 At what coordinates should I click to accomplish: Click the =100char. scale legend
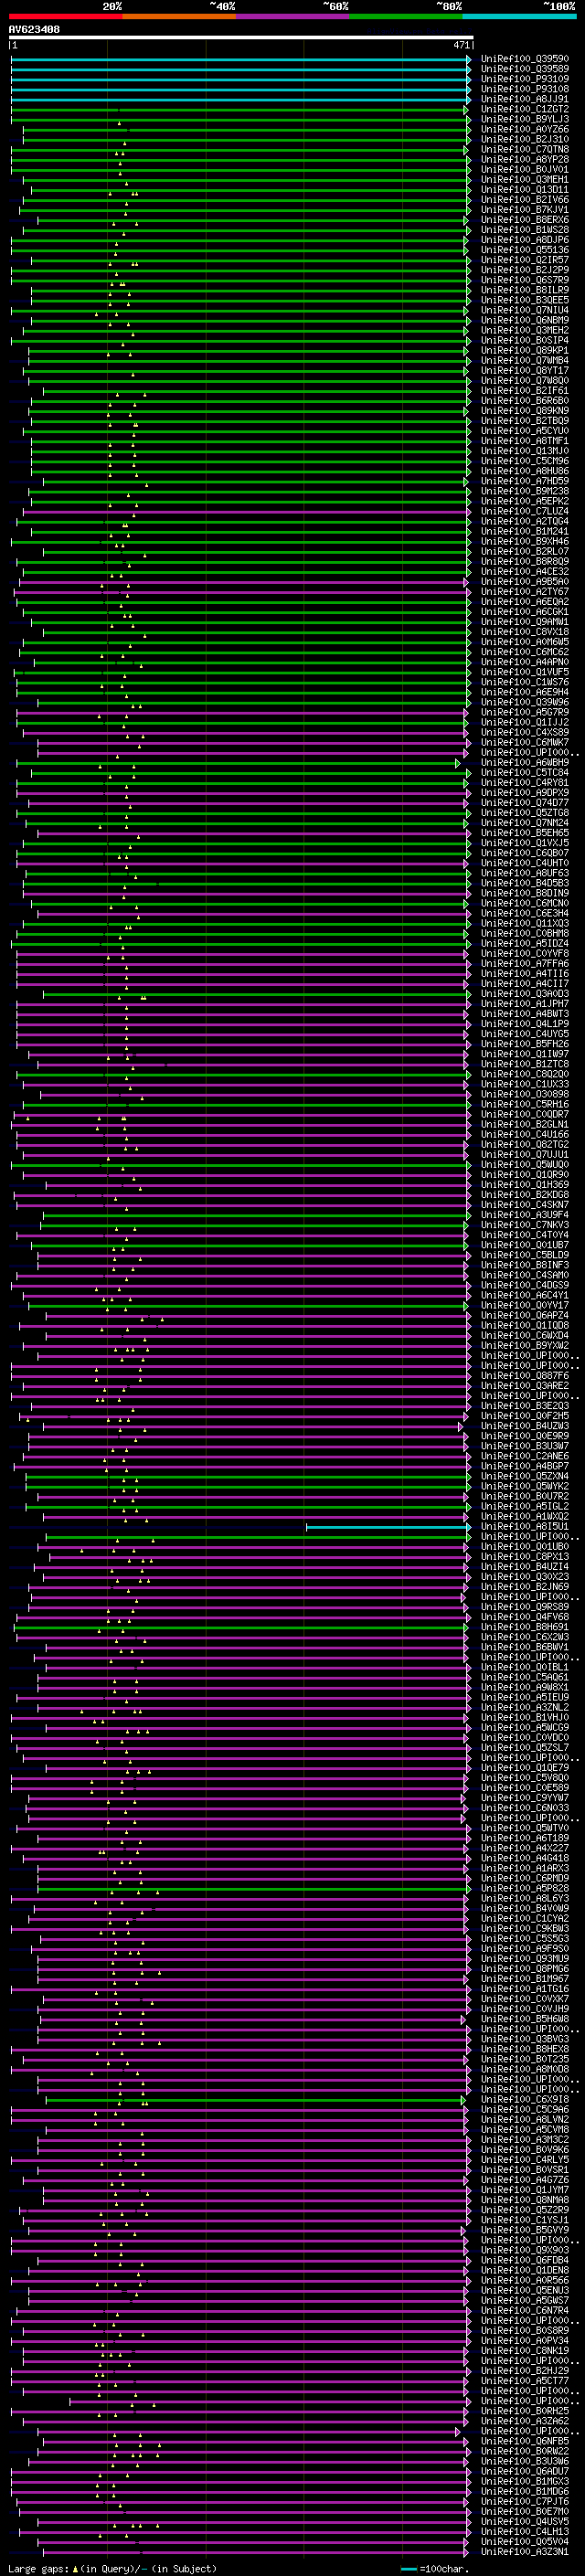[434, 2569]
